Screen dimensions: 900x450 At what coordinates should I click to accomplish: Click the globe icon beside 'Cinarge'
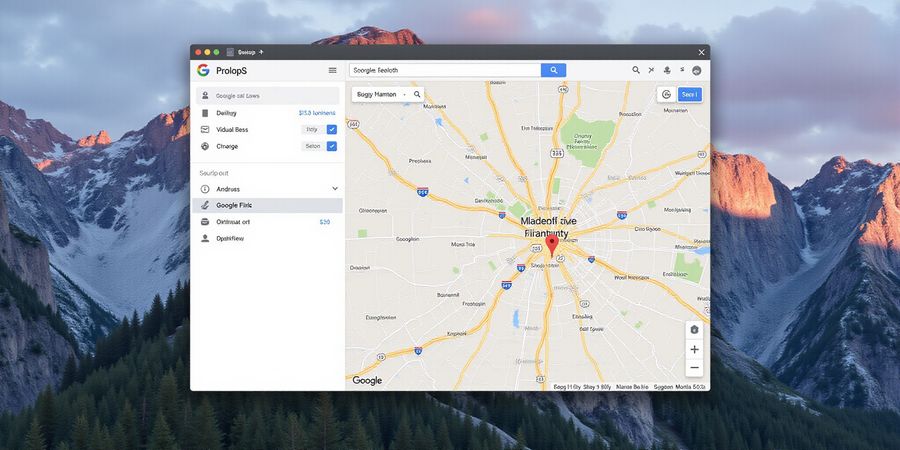(x=205, y=146)
